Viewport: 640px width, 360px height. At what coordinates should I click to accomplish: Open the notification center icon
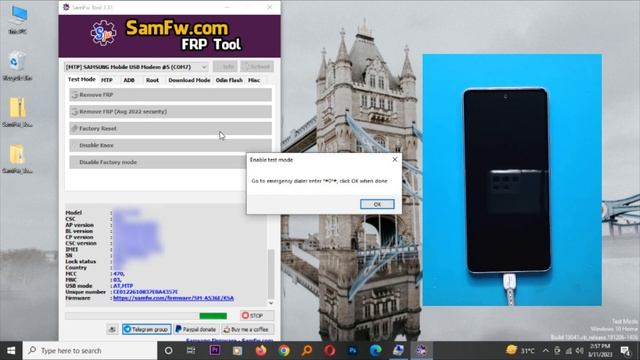[x=625, y=351]
